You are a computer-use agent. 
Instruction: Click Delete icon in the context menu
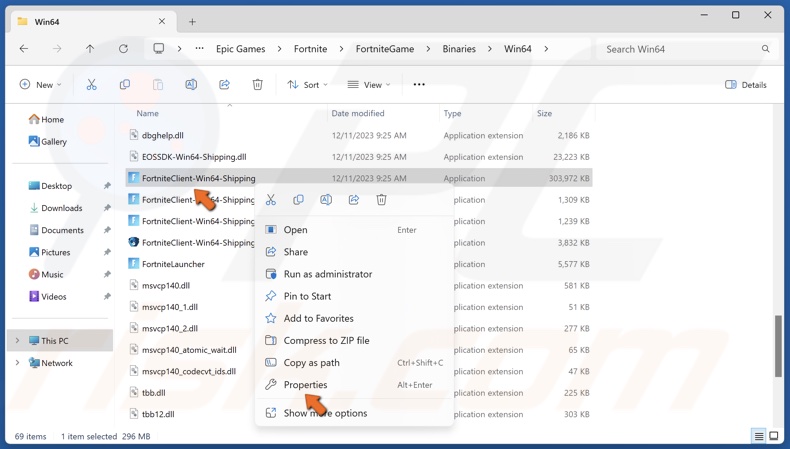click(381, 200)
